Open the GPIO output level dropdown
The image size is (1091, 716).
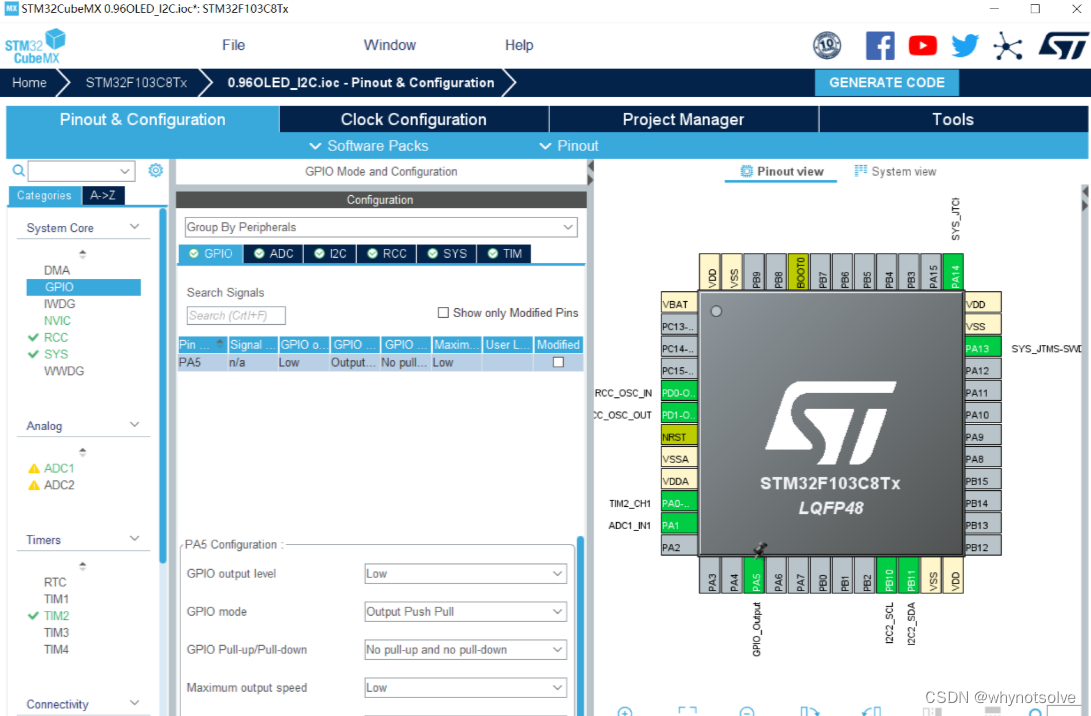tap(465, 573)
